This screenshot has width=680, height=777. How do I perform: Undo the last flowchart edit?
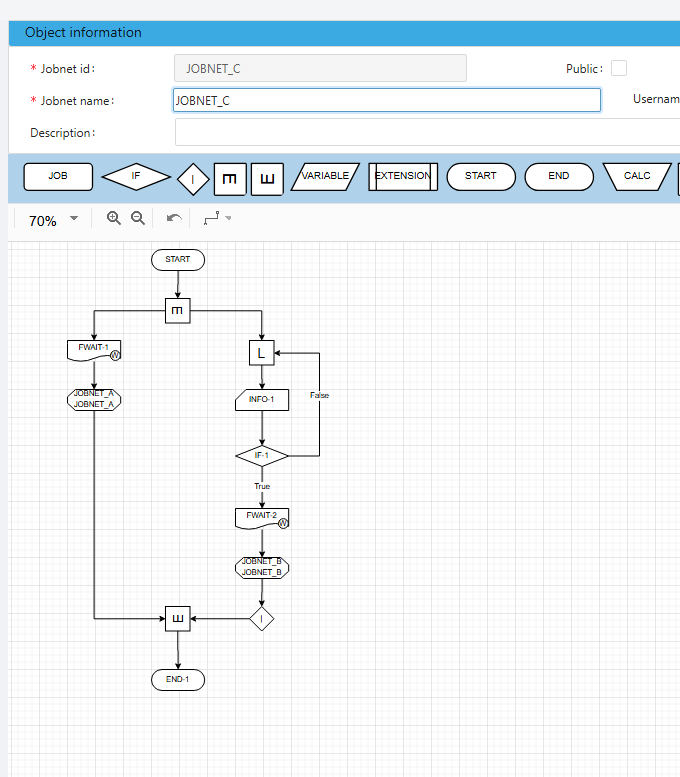tap(174, 219)
